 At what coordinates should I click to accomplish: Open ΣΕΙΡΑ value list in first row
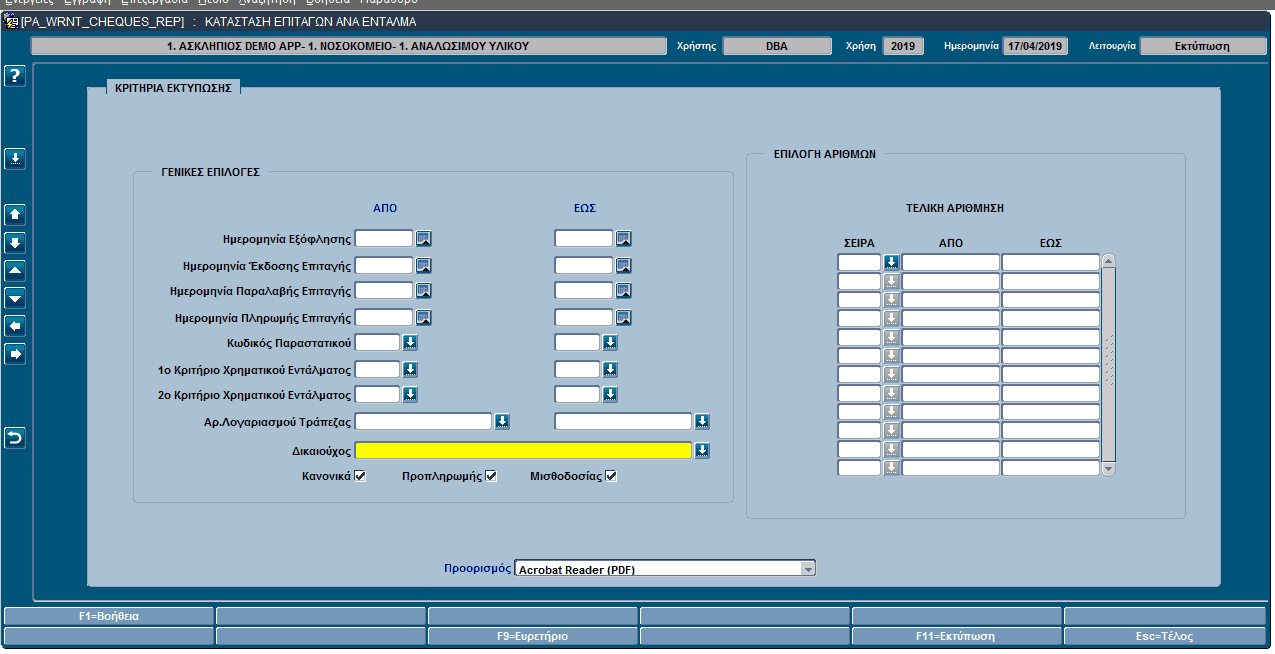coord(891,262)
